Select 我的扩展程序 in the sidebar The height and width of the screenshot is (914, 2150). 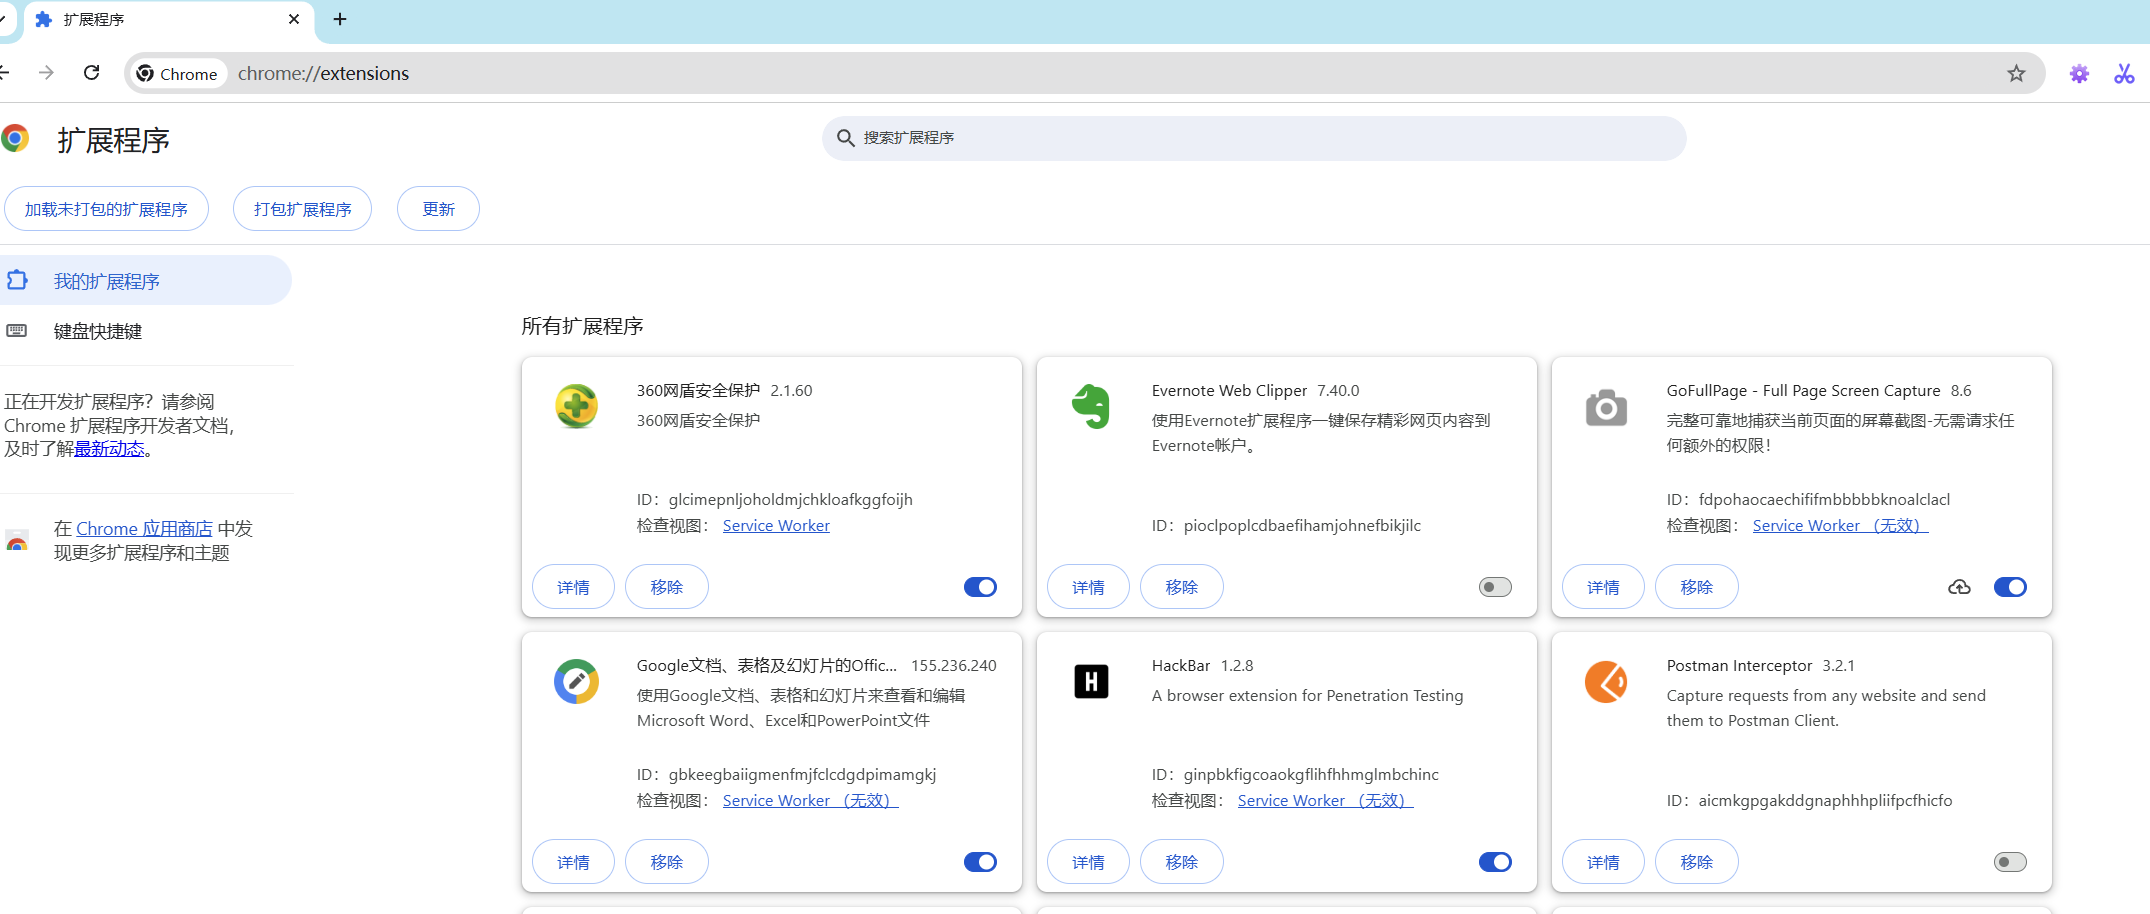(107, 281)
